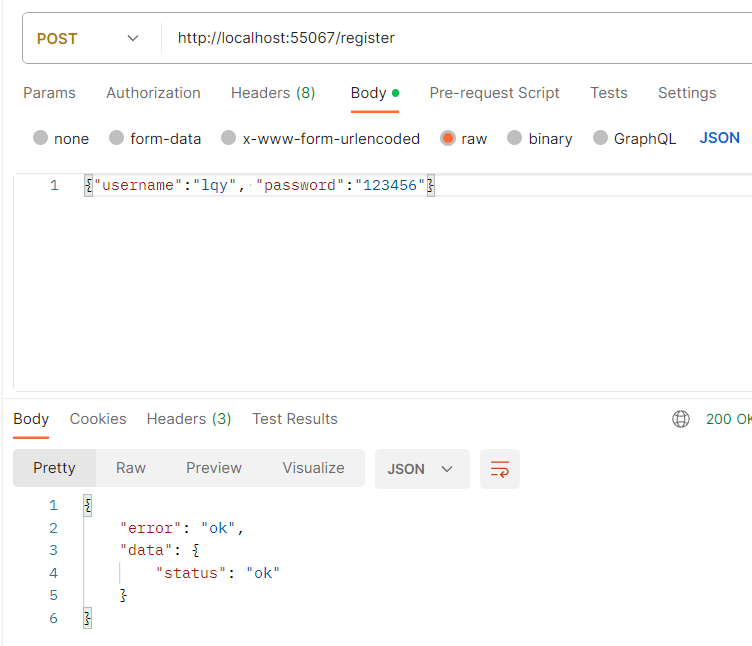Select the none body type radio
The height and width of the screenshot is (646, 752).
(x=40, y=138)
